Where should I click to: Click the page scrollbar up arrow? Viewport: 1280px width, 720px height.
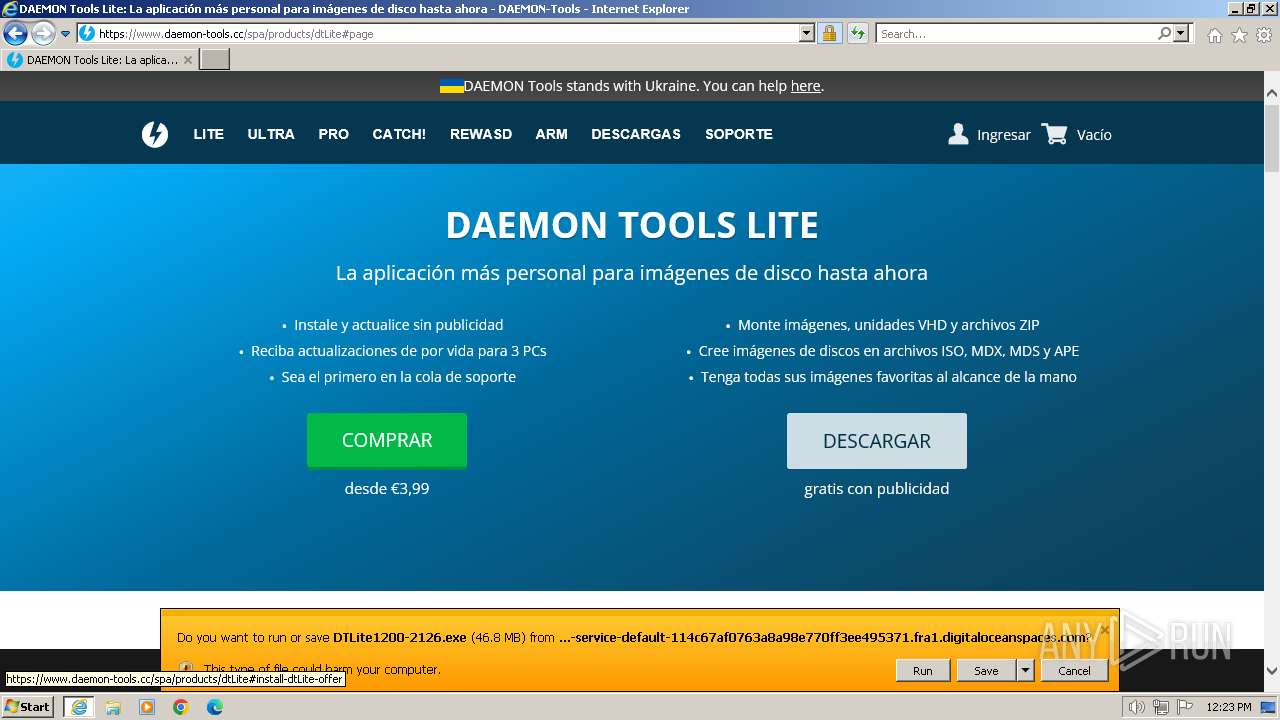(1272, 93)
